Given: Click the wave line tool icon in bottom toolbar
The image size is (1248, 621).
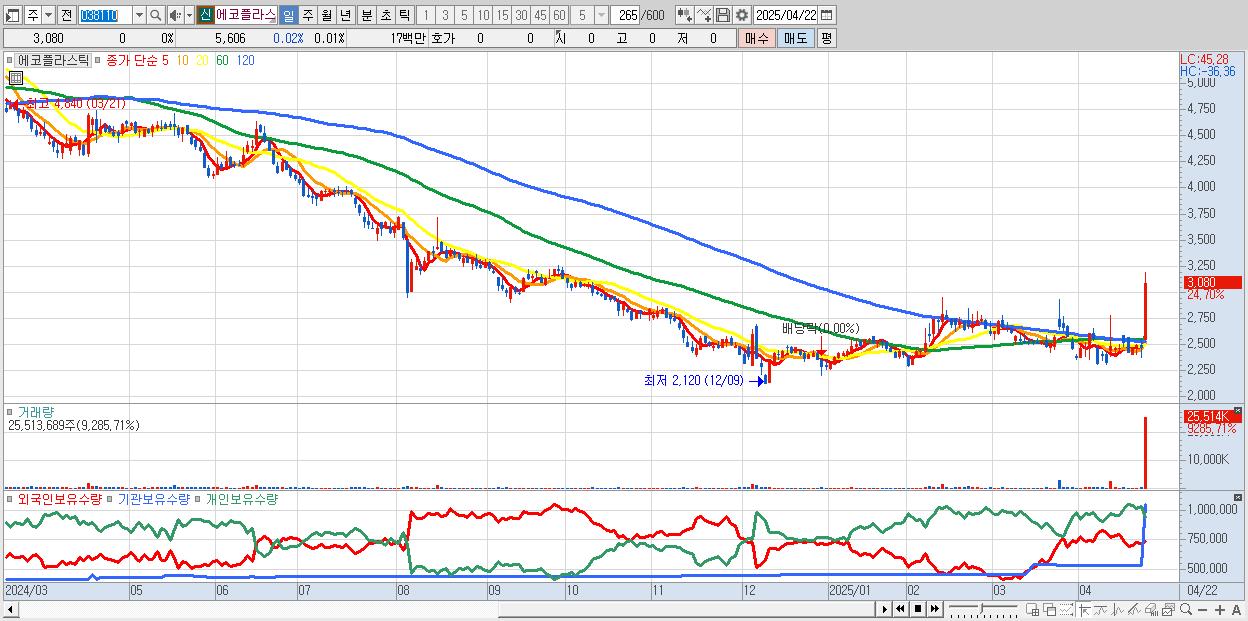Looking at the screenshot, I should point(1102,610).
